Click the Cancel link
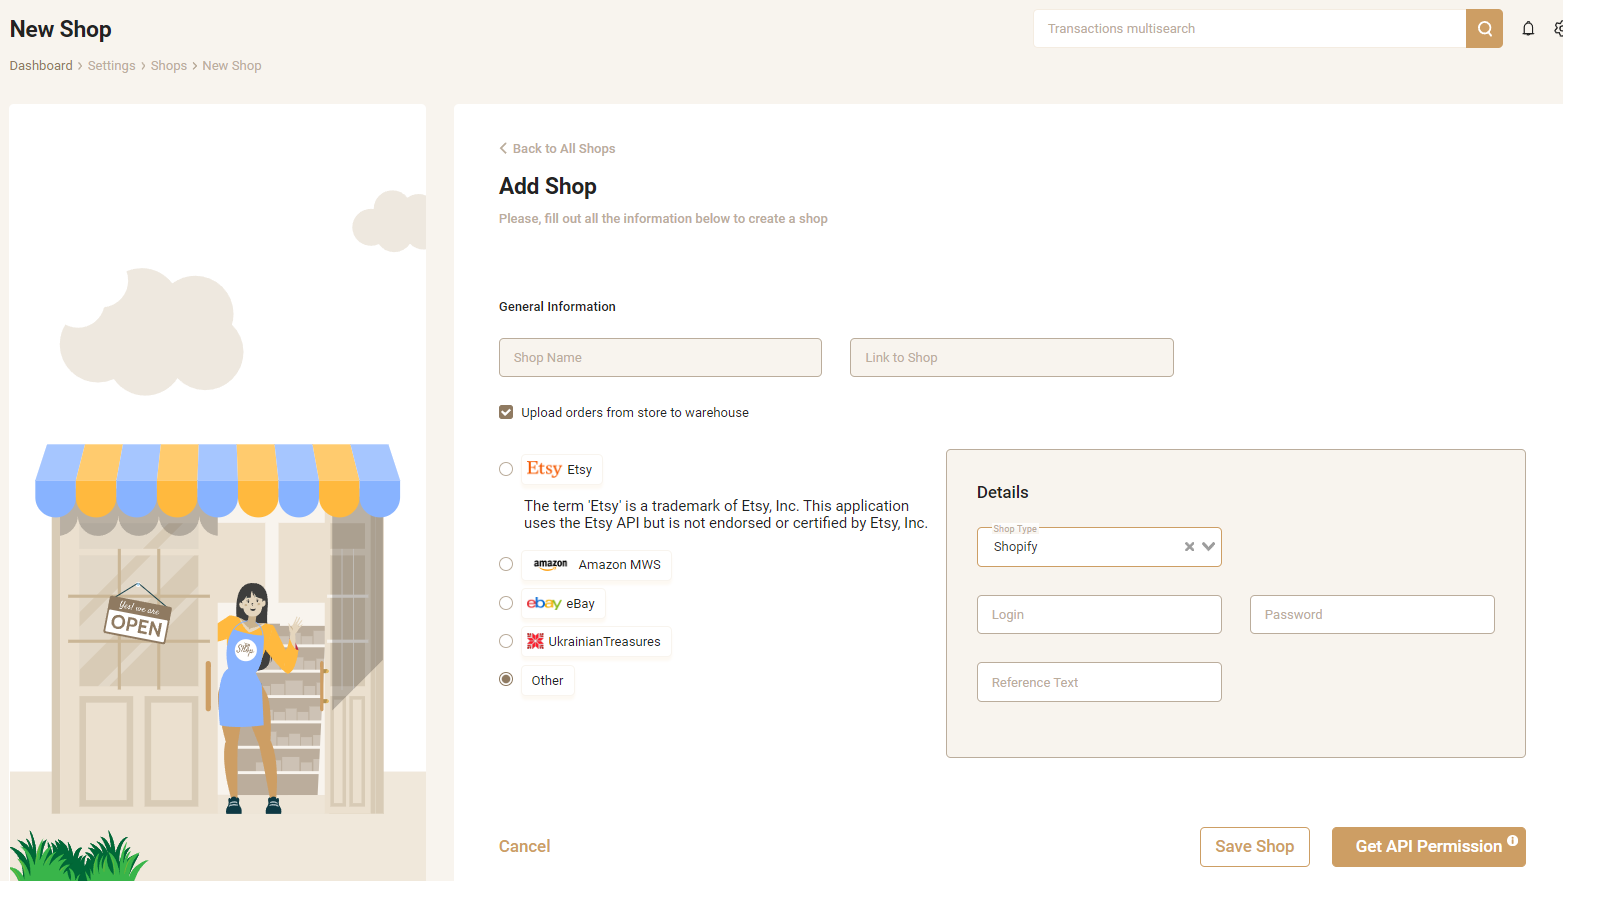The image size is (1600, 900). (x=525, y=846)
